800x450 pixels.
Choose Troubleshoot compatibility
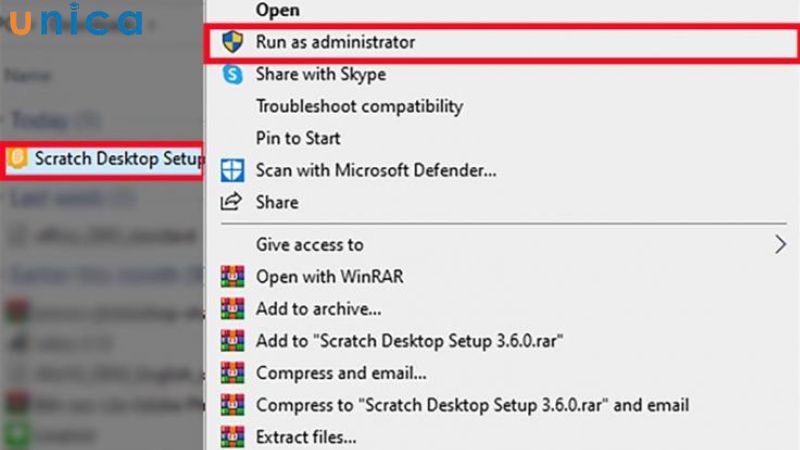[359, 106]
